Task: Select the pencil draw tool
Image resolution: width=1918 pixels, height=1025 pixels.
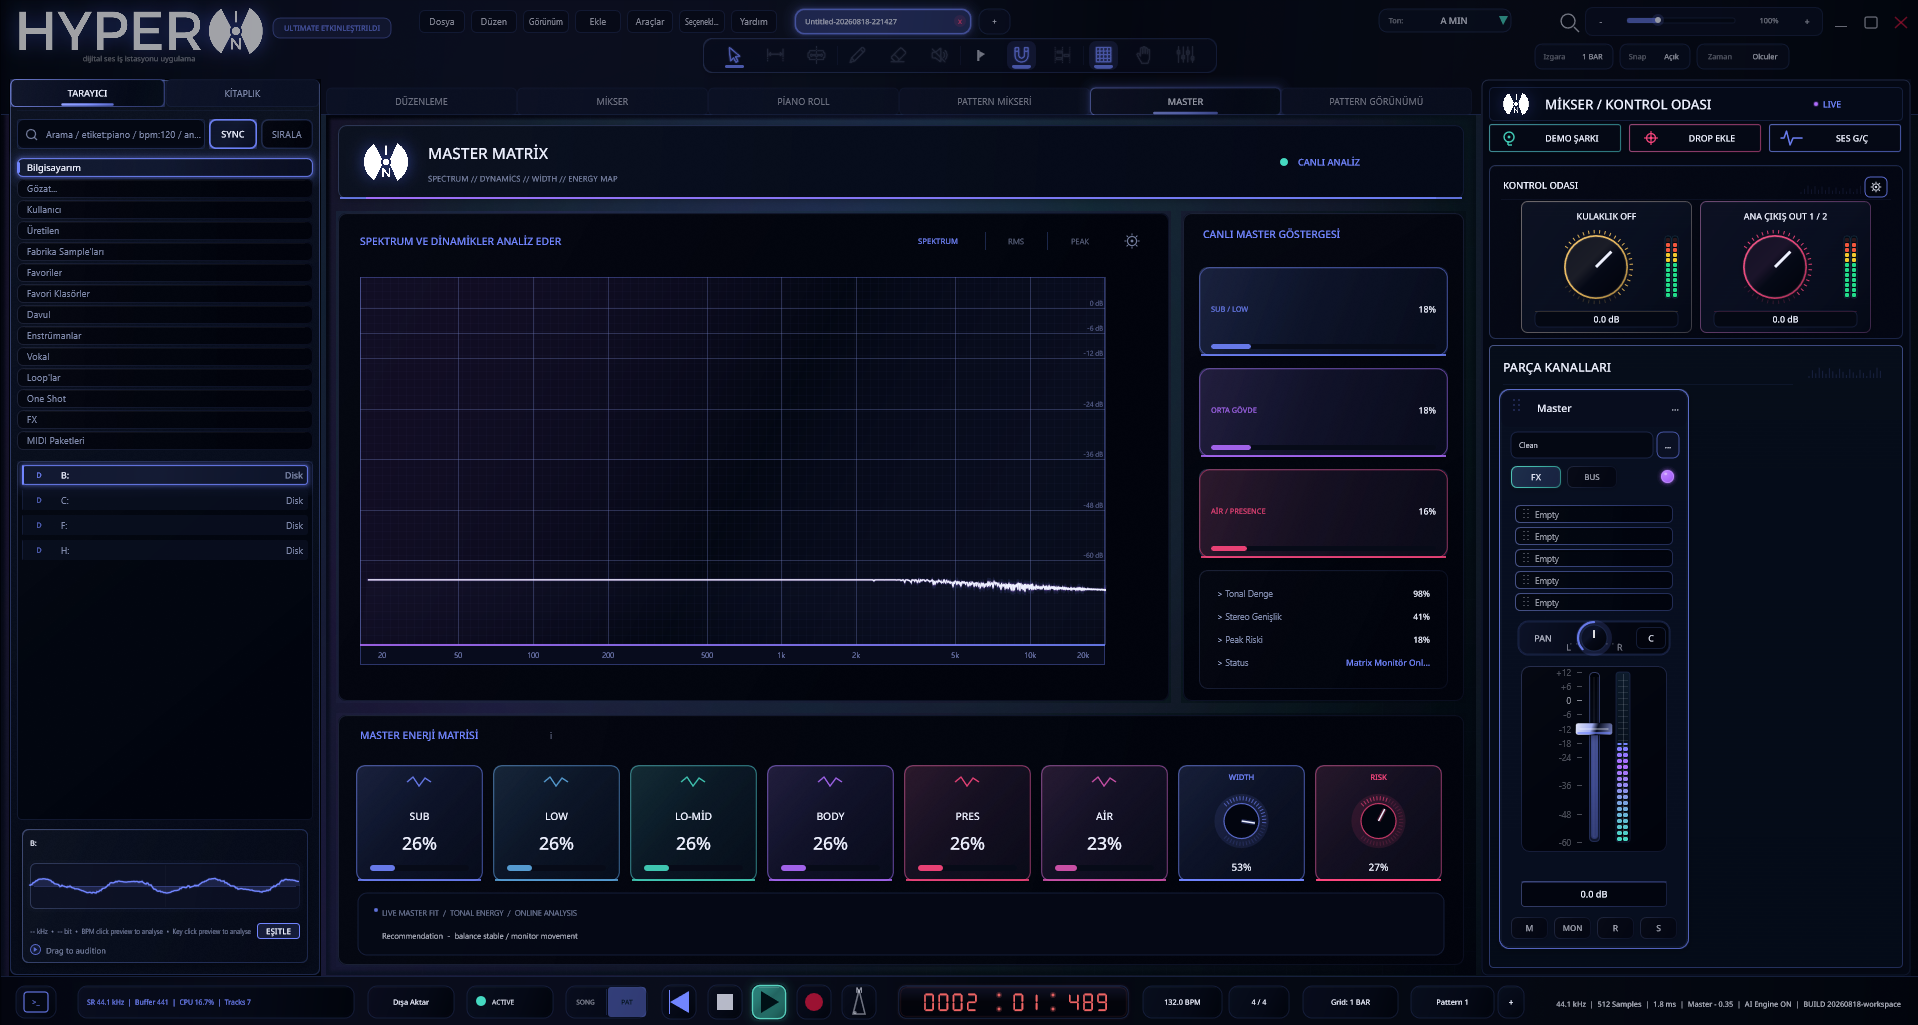Action: coord(857,56)
